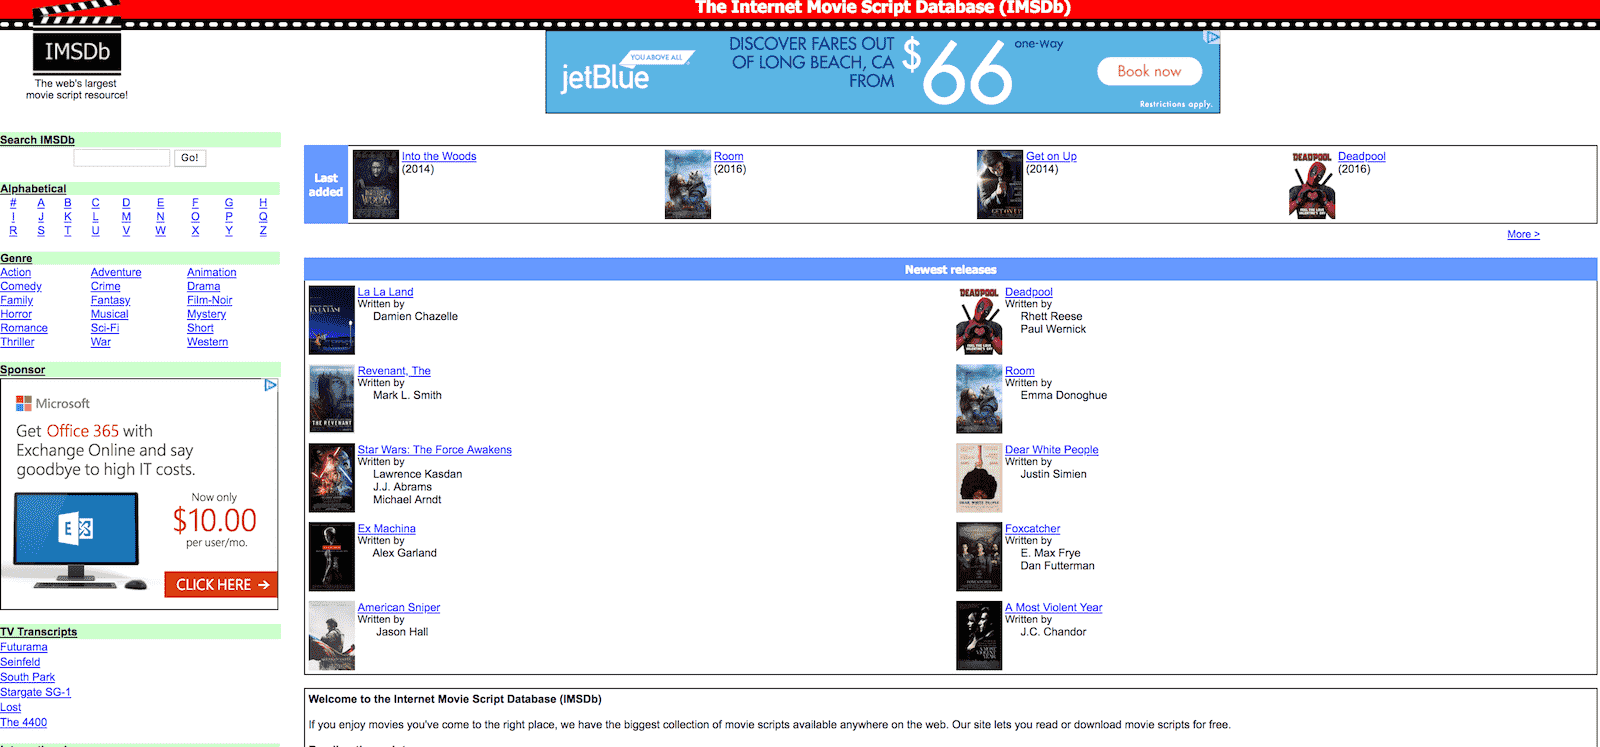
Task: Open the American Sniper poster thumbnail
Action: (332, 636)
